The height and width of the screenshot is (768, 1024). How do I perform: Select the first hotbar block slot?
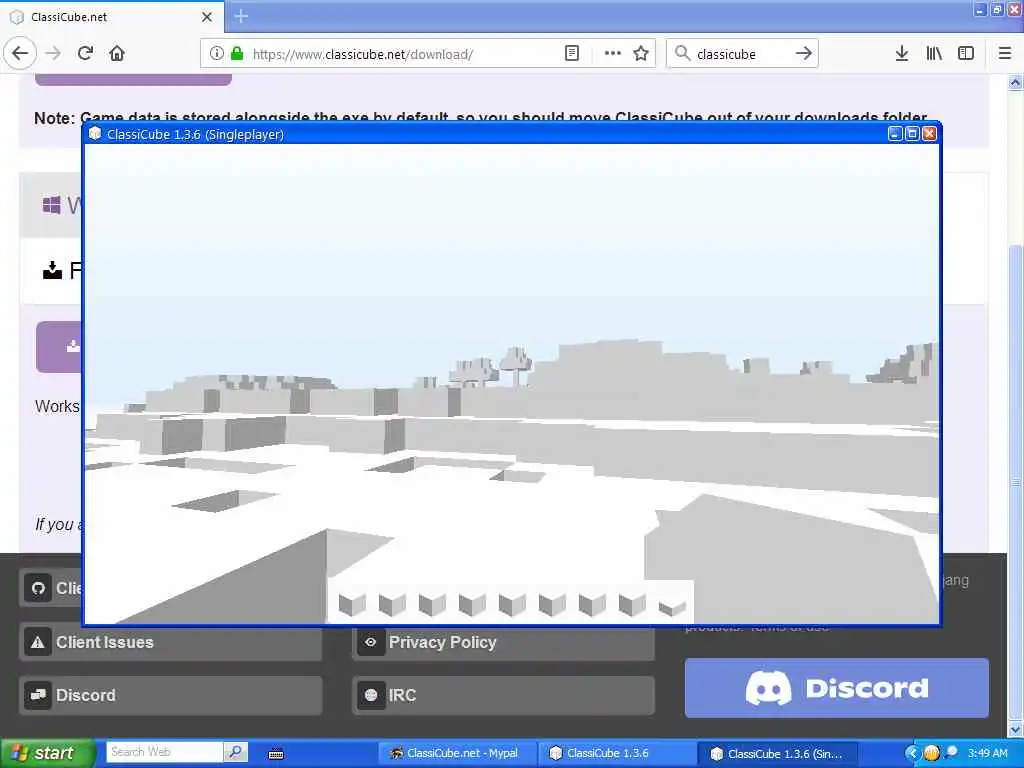pos(352,605)
